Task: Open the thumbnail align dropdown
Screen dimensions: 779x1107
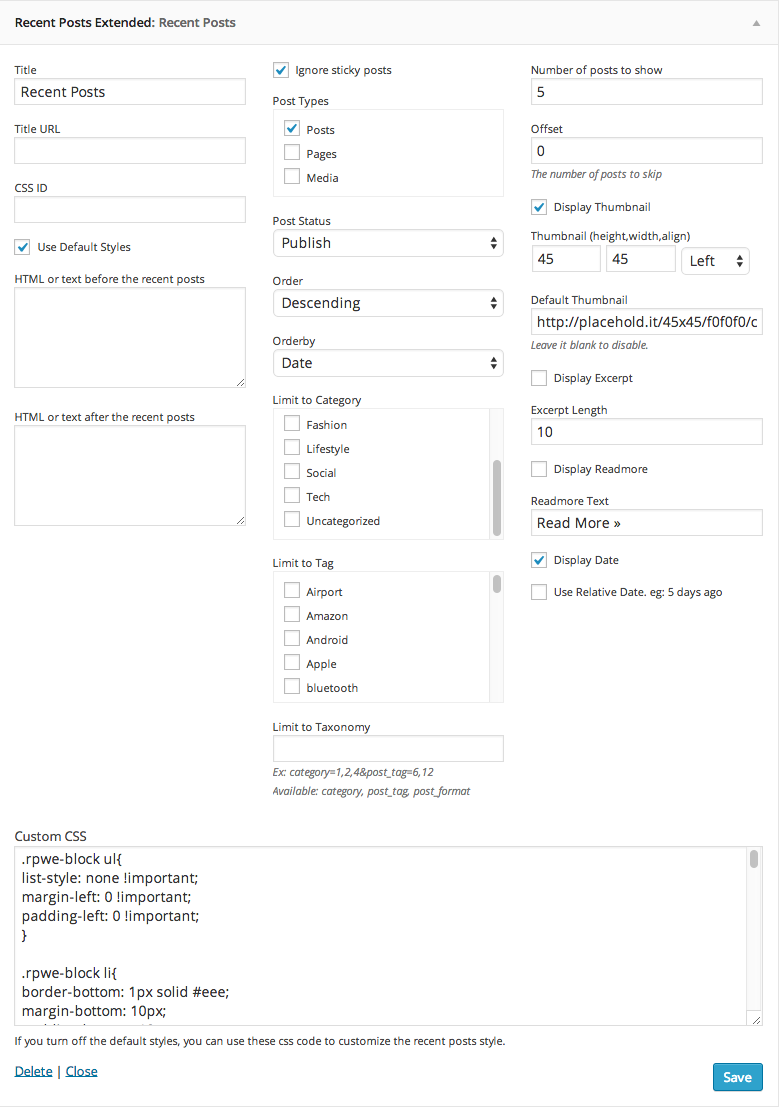Action: (715, 260)
